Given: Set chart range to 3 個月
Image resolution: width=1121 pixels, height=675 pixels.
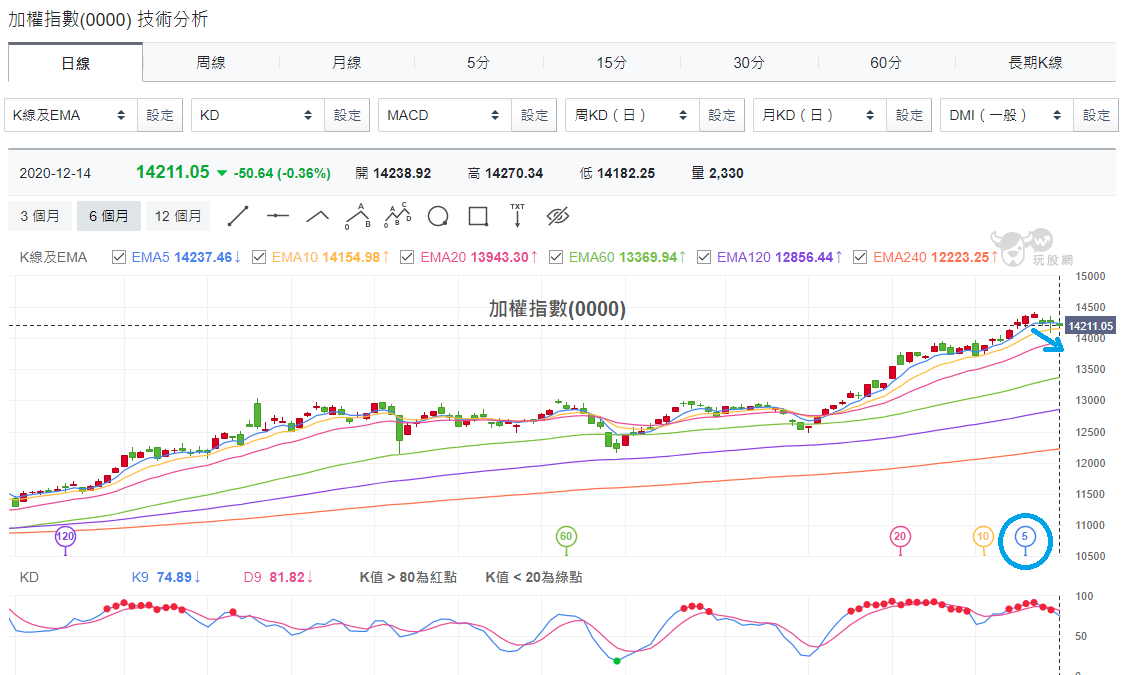Looking at the screenshot, I should [x=40, y=216].
